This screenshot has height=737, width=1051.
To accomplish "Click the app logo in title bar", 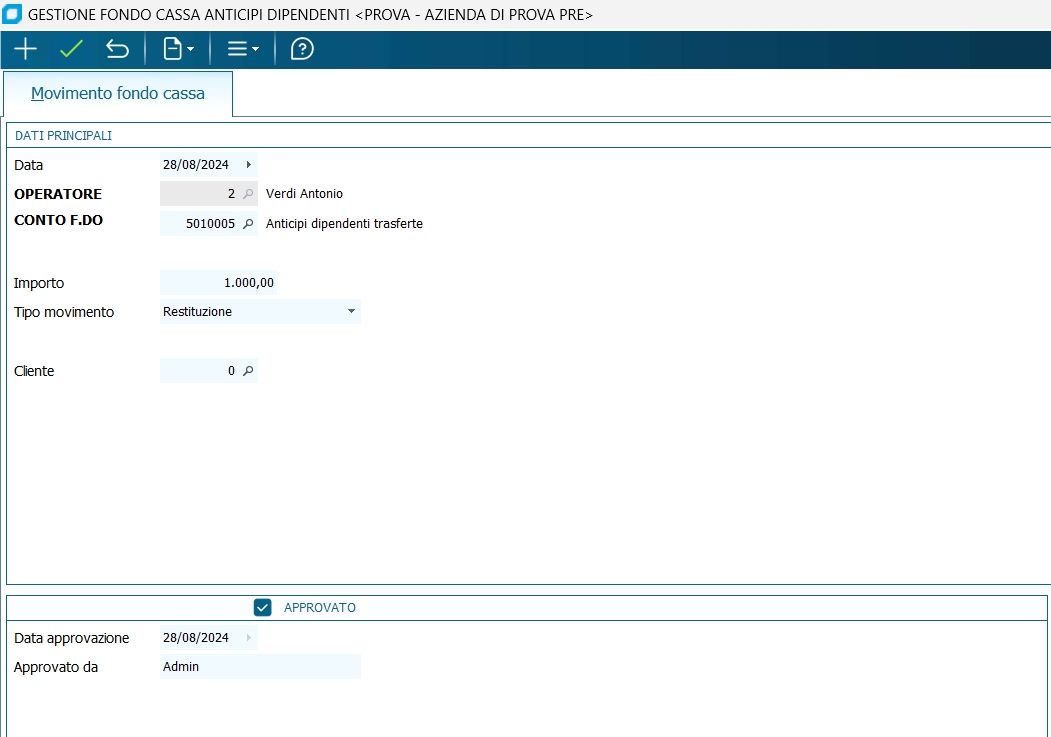I will pos(11,14).
